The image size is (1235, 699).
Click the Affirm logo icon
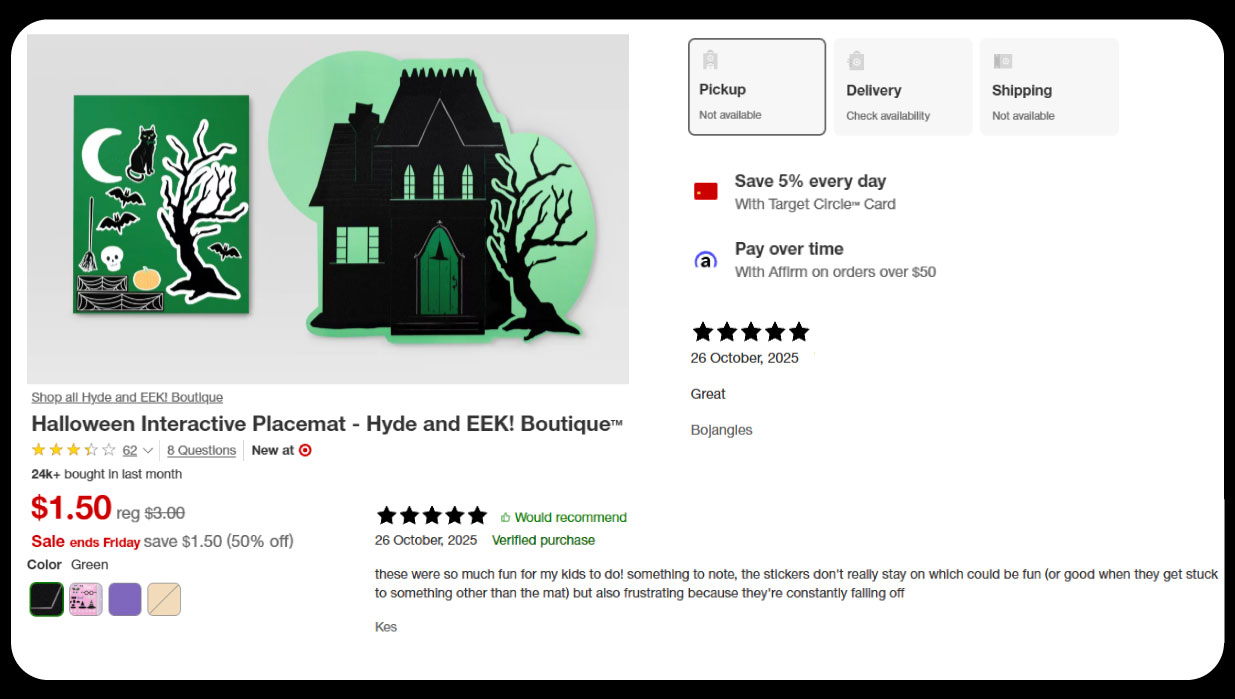click(x=706, y=260)
